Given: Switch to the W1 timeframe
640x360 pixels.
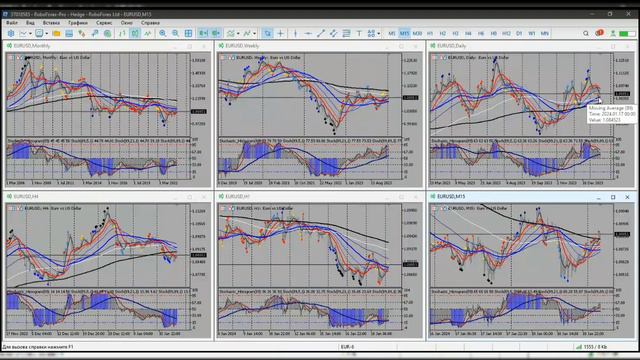Looking at the screenshot, I should (x=531, y=33).
